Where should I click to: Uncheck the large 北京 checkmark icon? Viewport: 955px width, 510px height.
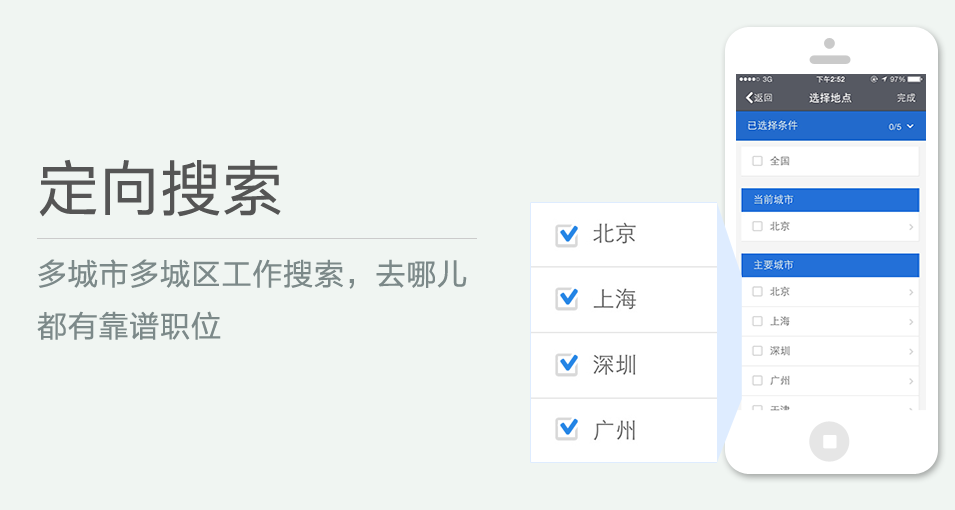(x=567, y=235)
